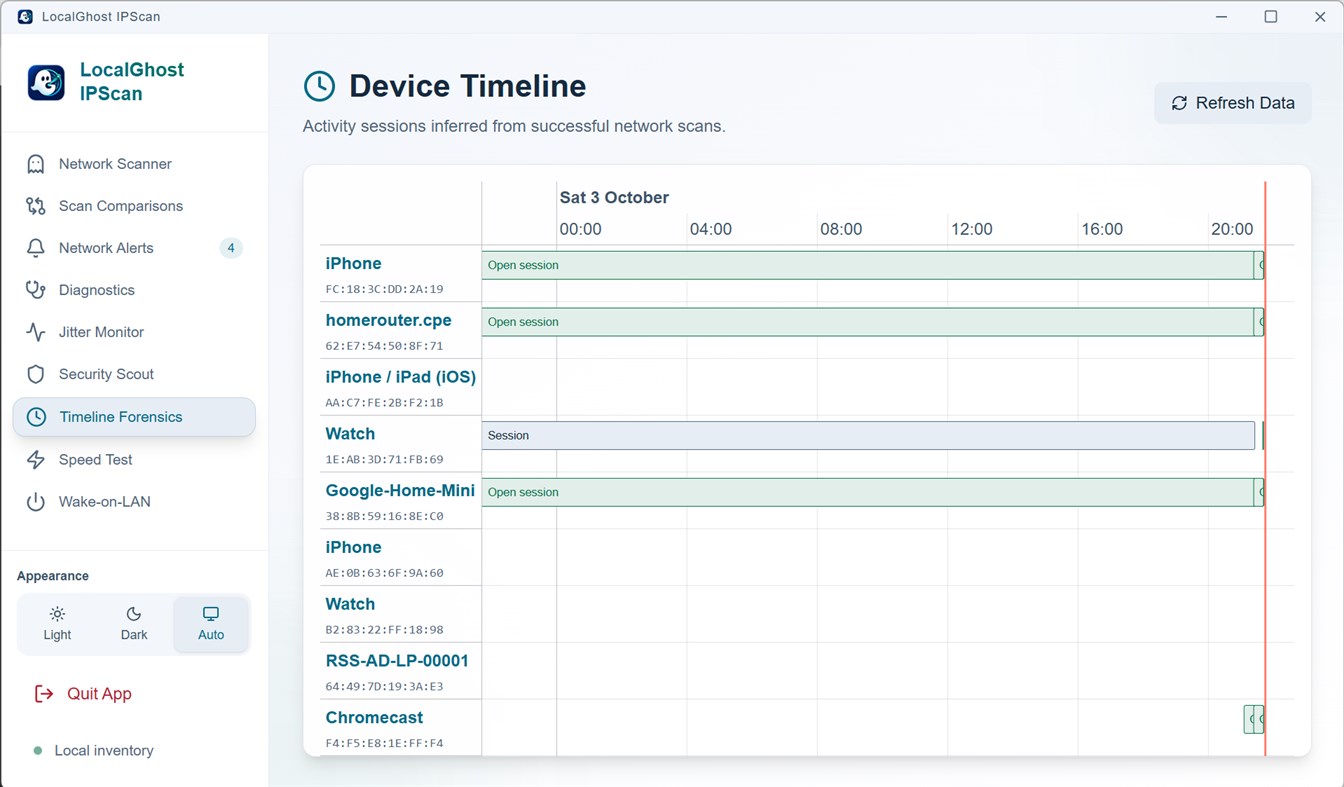Image resolution: width=1344 pixels, height=787 pixels.
Task: Click the Device Timeline clock header icon
Action: (319, 86)
